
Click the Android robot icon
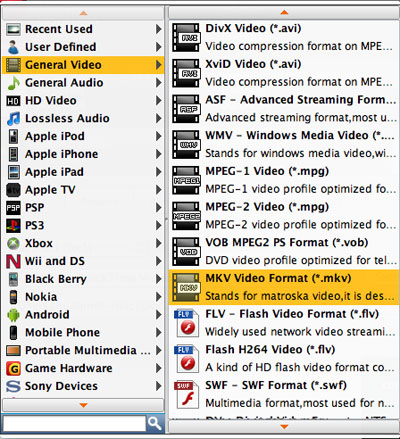[13, 315]
